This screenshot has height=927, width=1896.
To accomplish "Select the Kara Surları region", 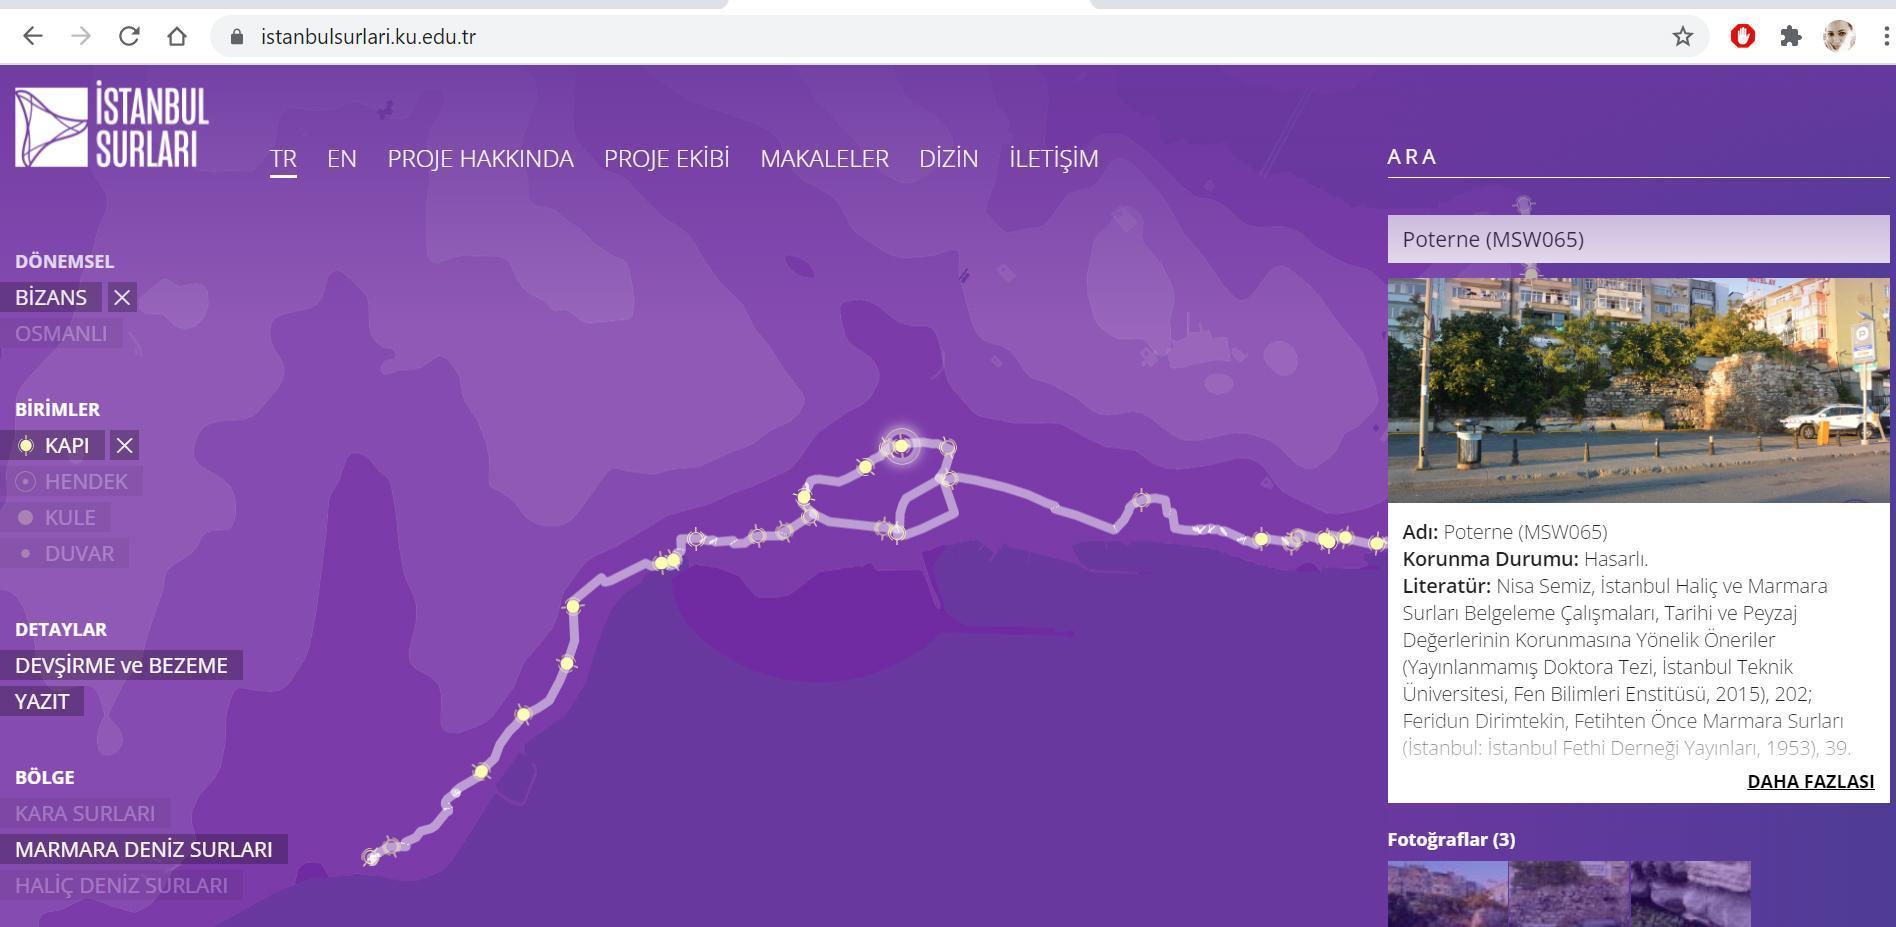I will pos(85,814).
